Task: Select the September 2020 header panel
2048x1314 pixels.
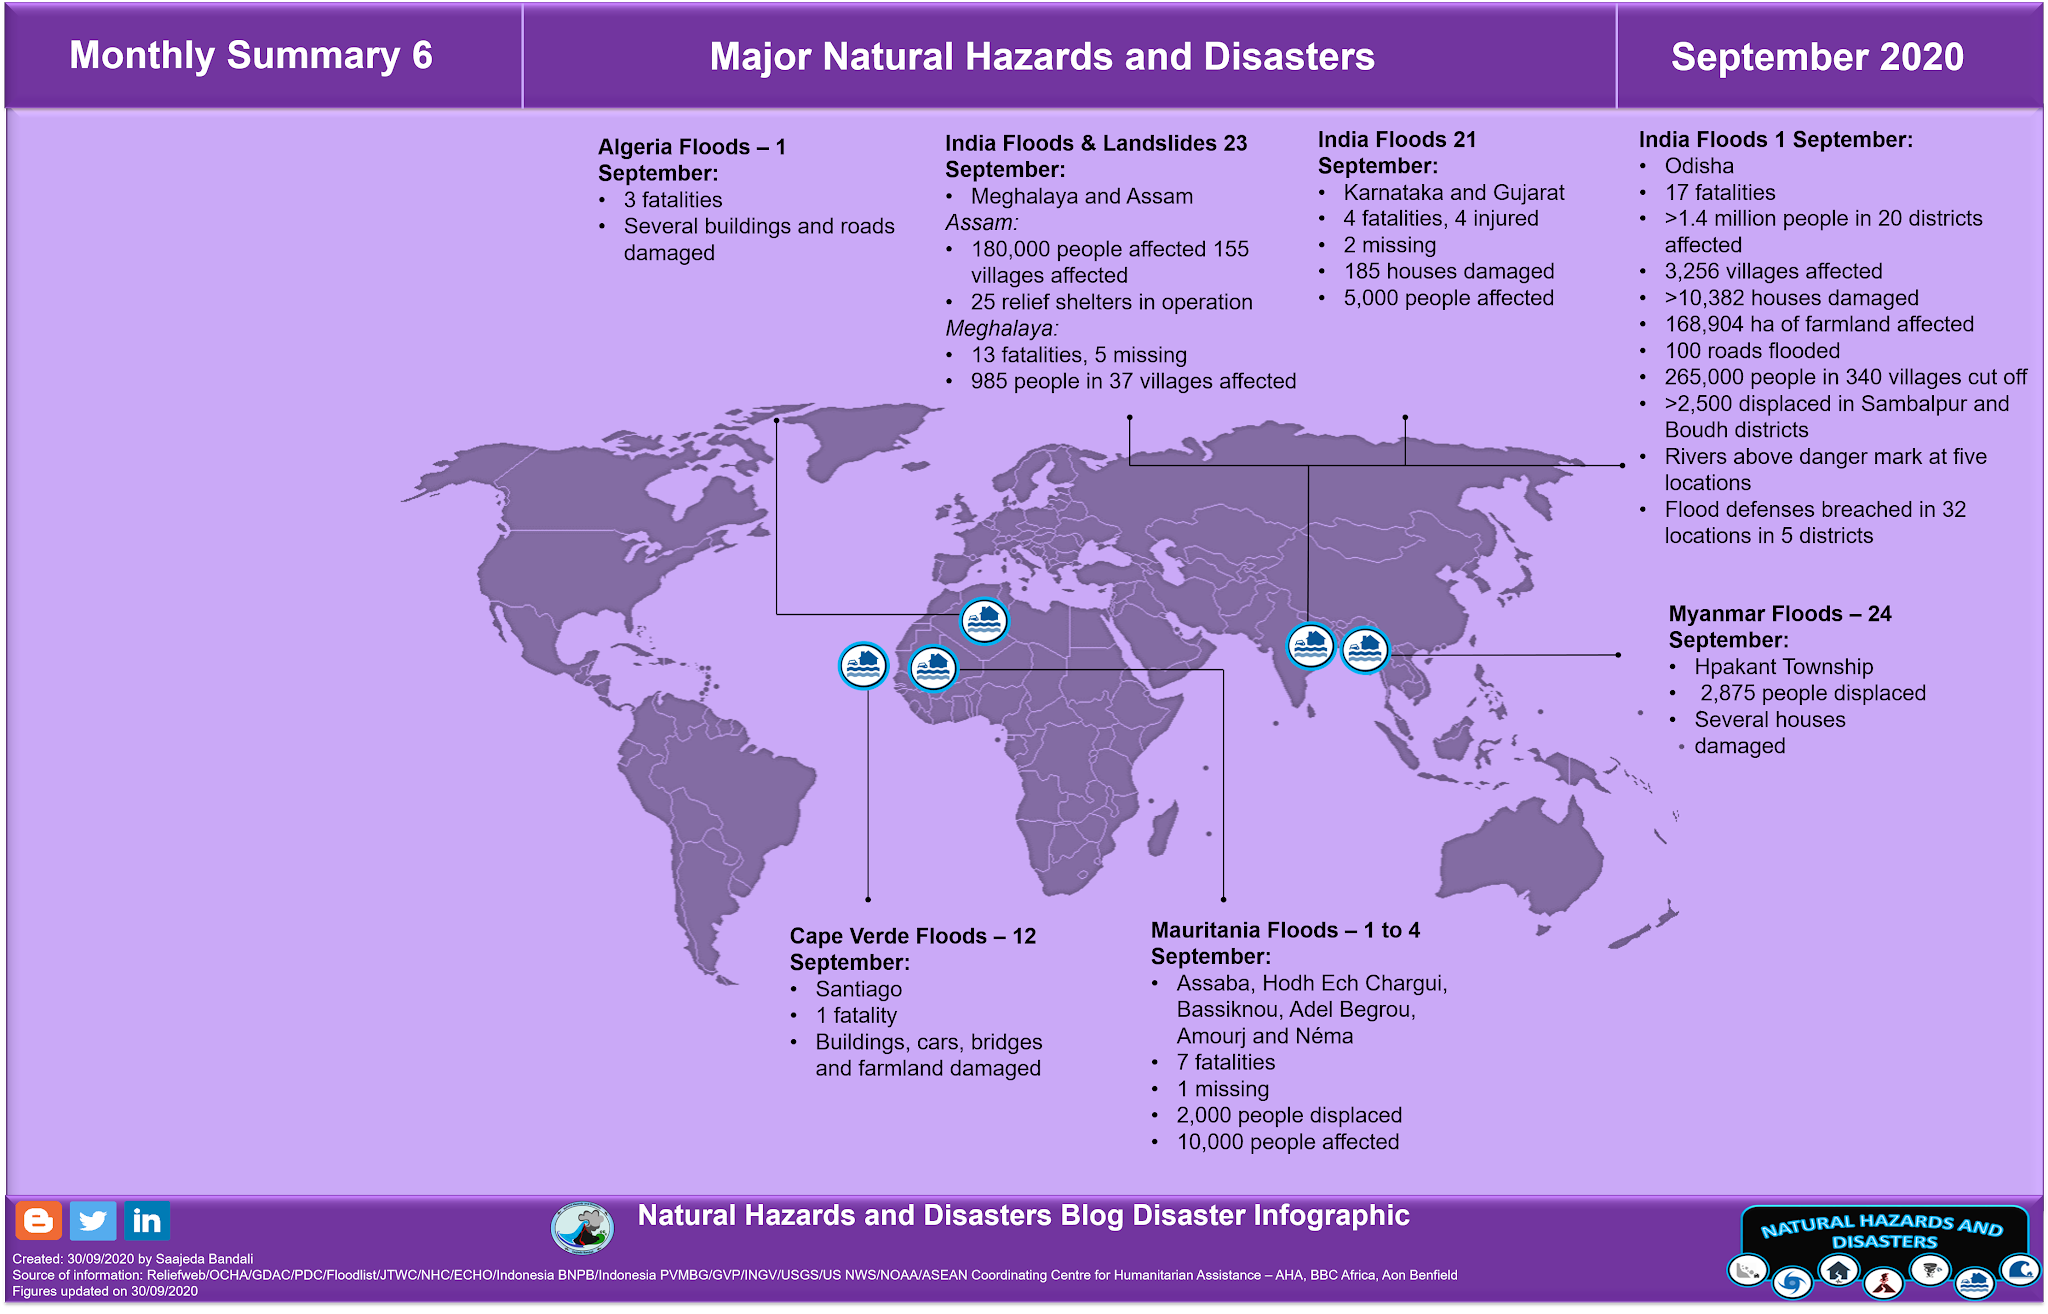Action: (x=1817, y=57)
